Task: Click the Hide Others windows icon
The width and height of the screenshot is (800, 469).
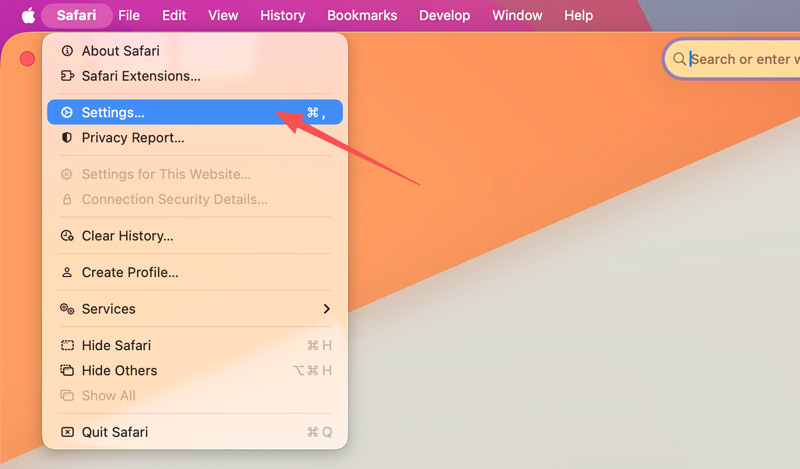Action: [x=67, y=371]
